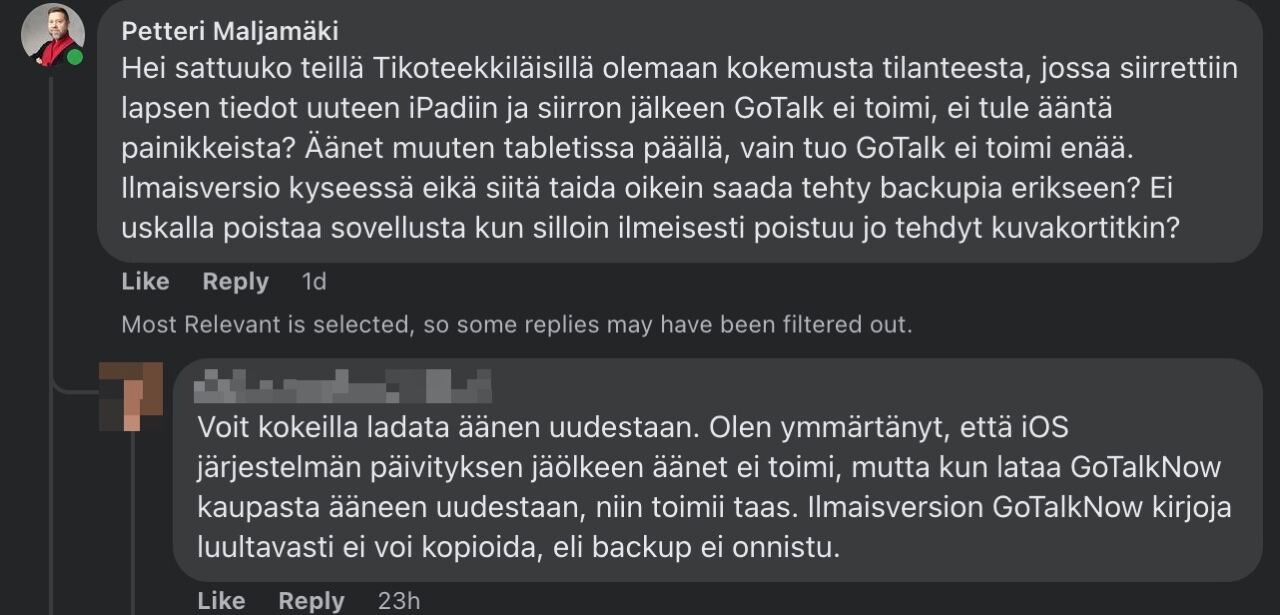Like the reply about reloading the voice
Screen dimensions: 1280x615
click(x=221, y=600)
